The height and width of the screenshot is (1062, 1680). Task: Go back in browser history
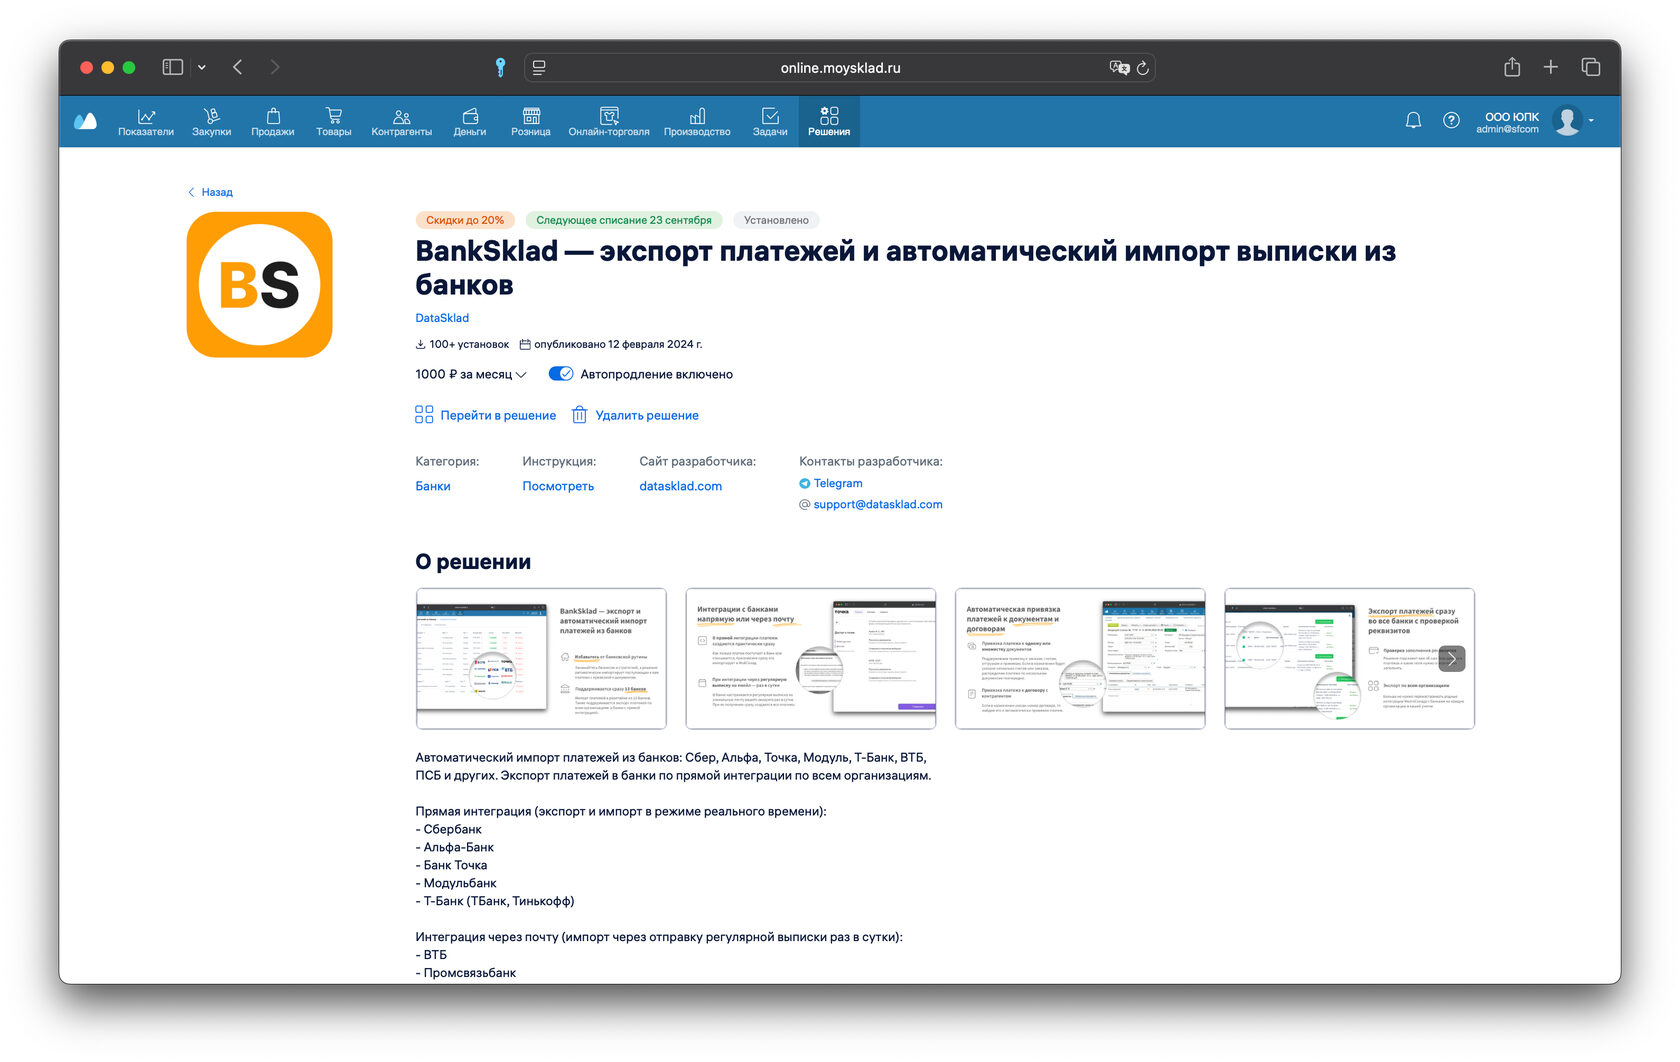(x=237, y=67)
